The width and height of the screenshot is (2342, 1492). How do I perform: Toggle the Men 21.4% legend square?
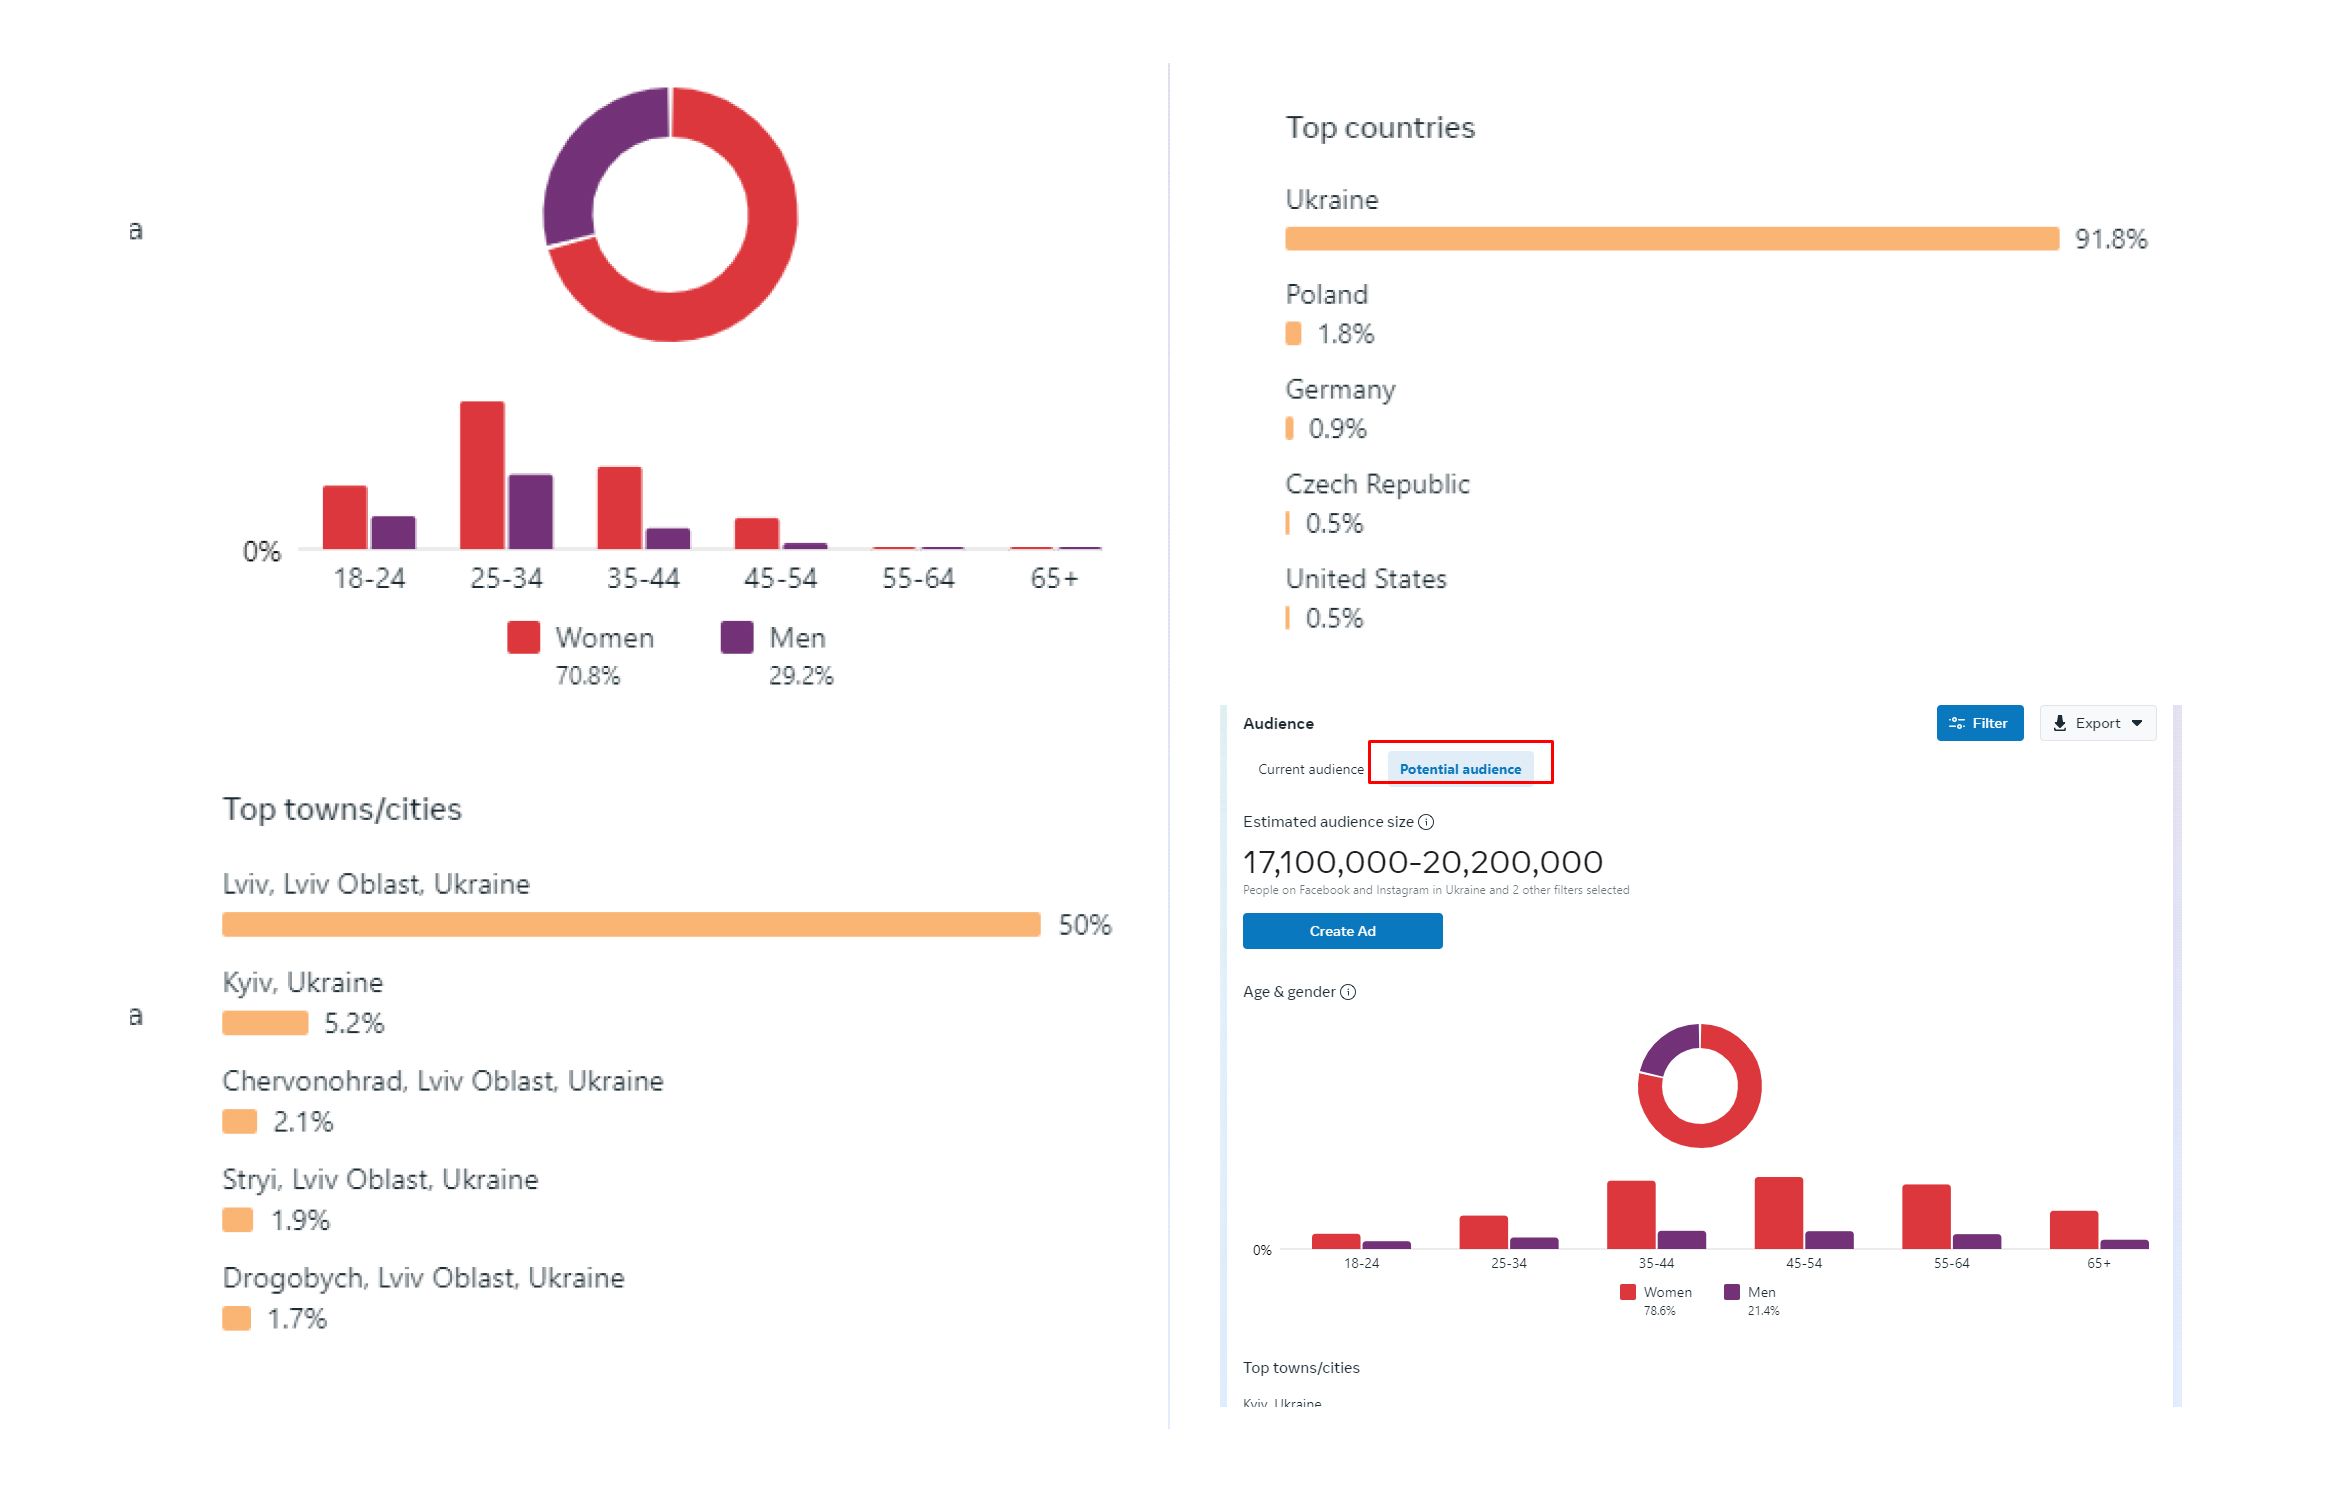coord(1731,1292)
